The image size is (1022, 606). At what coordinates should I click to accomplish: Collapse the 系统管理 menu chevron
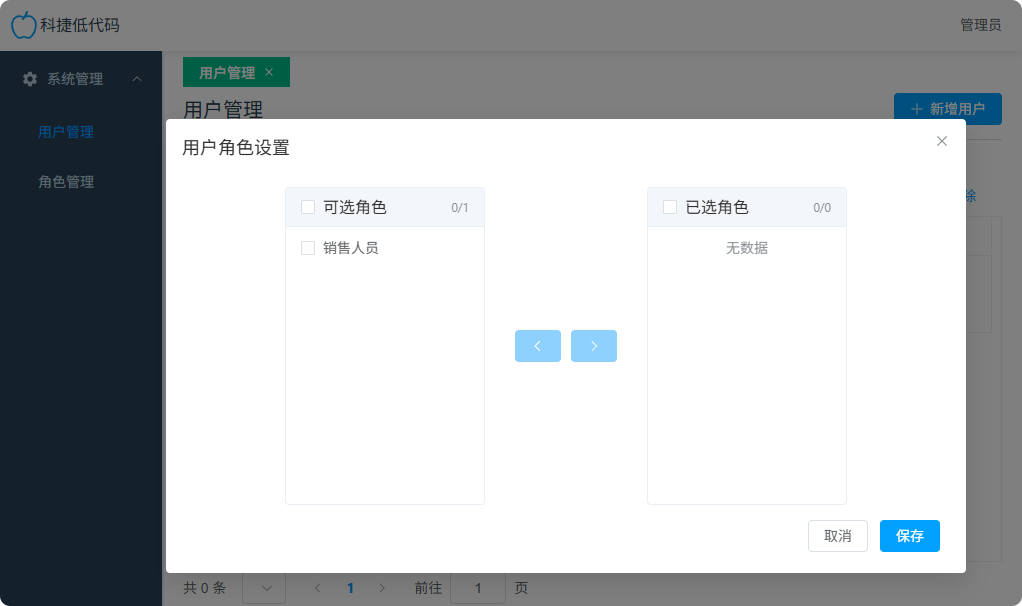click(x=137, y=79)
